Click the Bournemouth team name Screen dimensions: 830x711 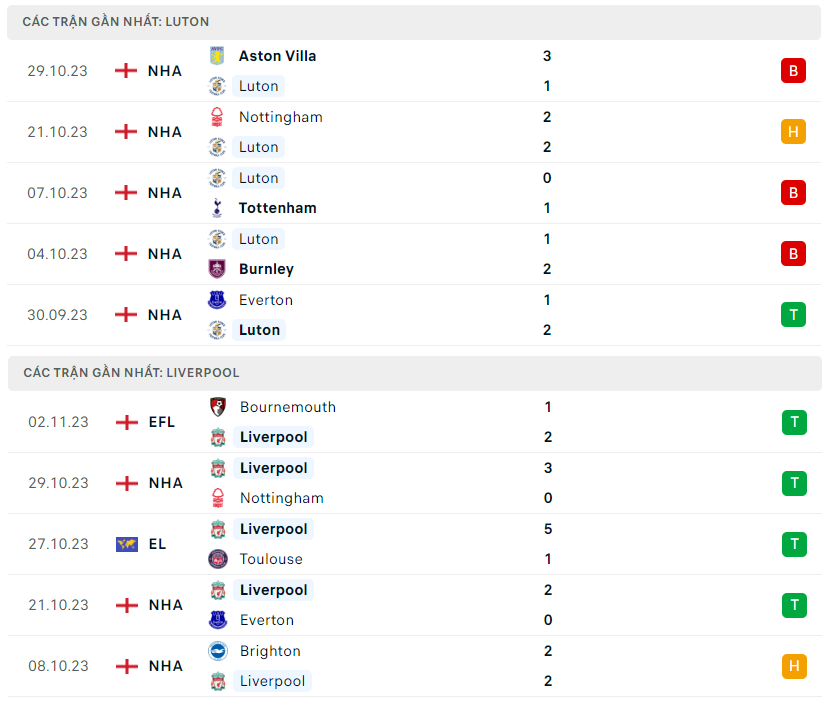pyautogui.click(x=288, y=407)
